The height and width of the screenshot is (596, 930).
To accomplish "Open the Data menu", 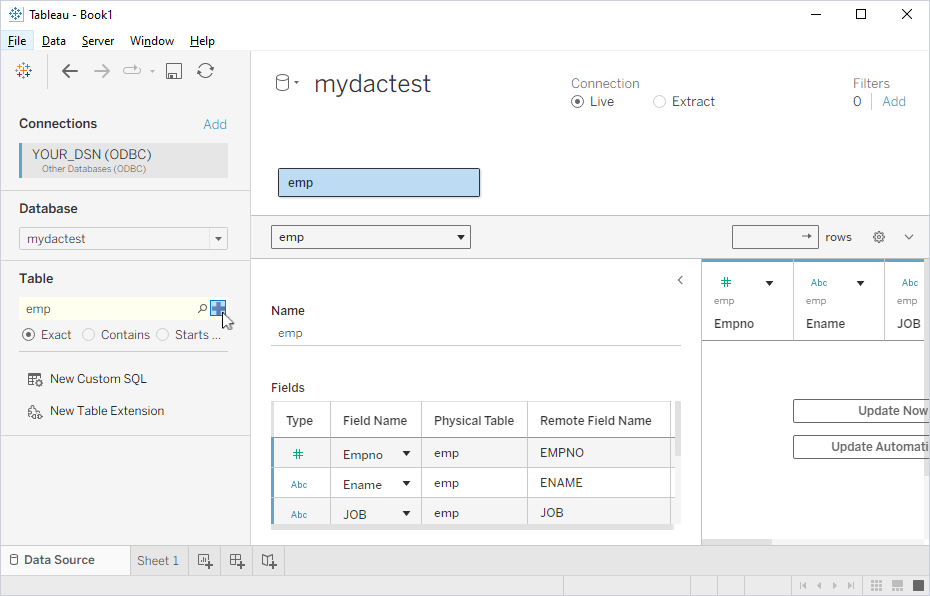I will [x=54, y=41].
